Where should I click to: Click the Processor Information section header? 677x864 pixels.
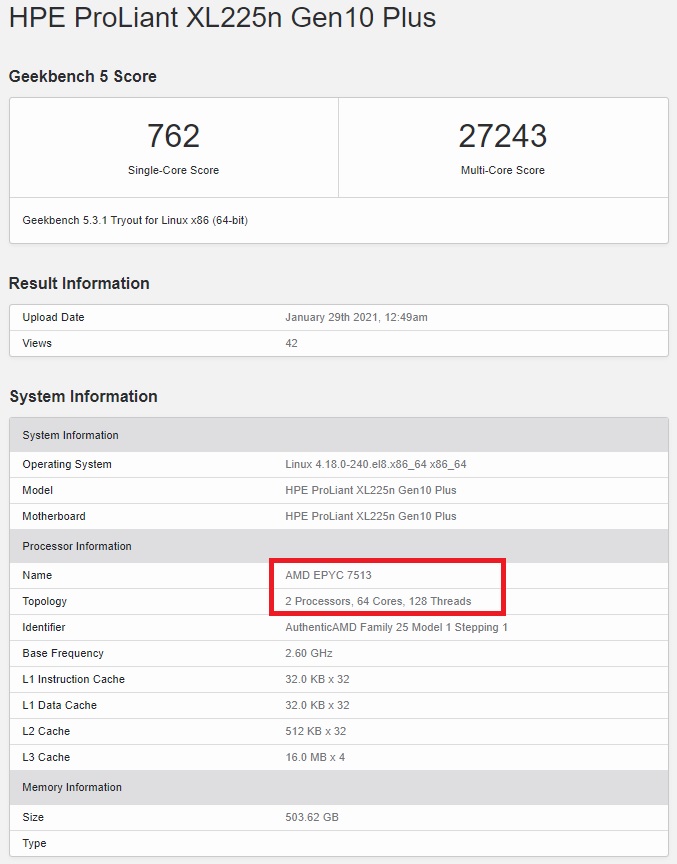[x=77, y=546]
